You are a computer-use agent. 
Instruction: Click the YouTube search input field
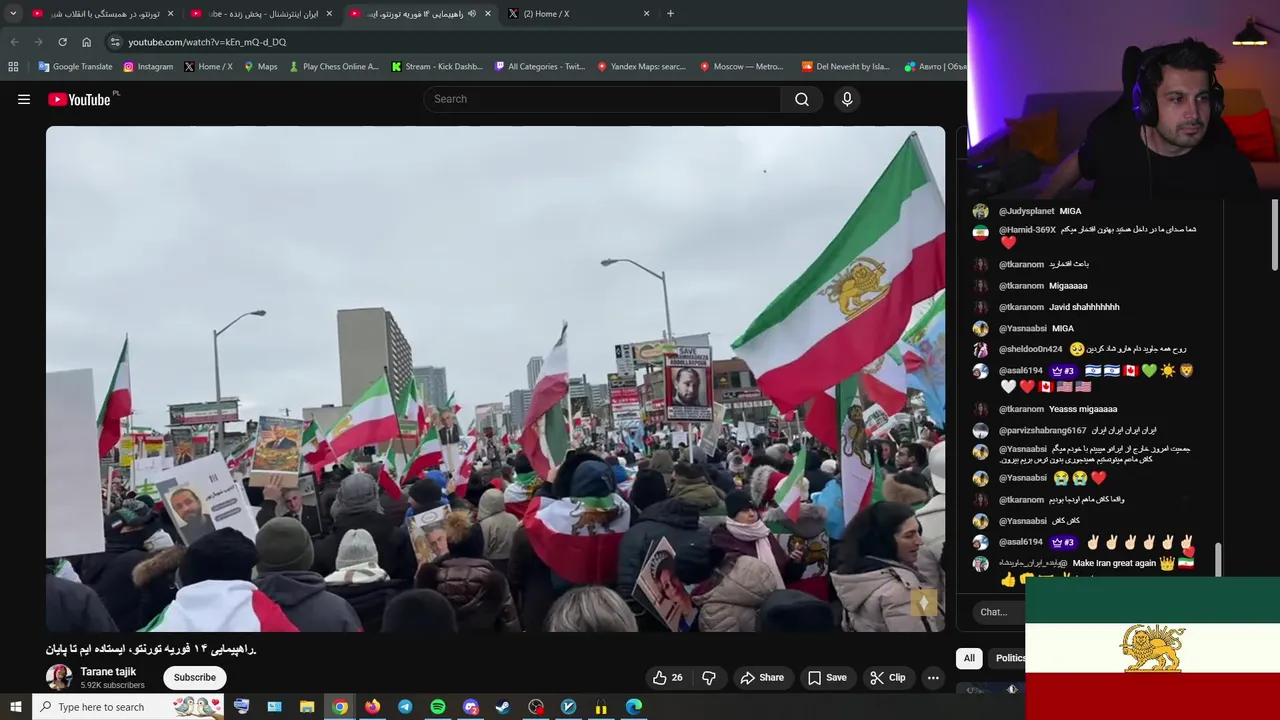tap(603, 99)
